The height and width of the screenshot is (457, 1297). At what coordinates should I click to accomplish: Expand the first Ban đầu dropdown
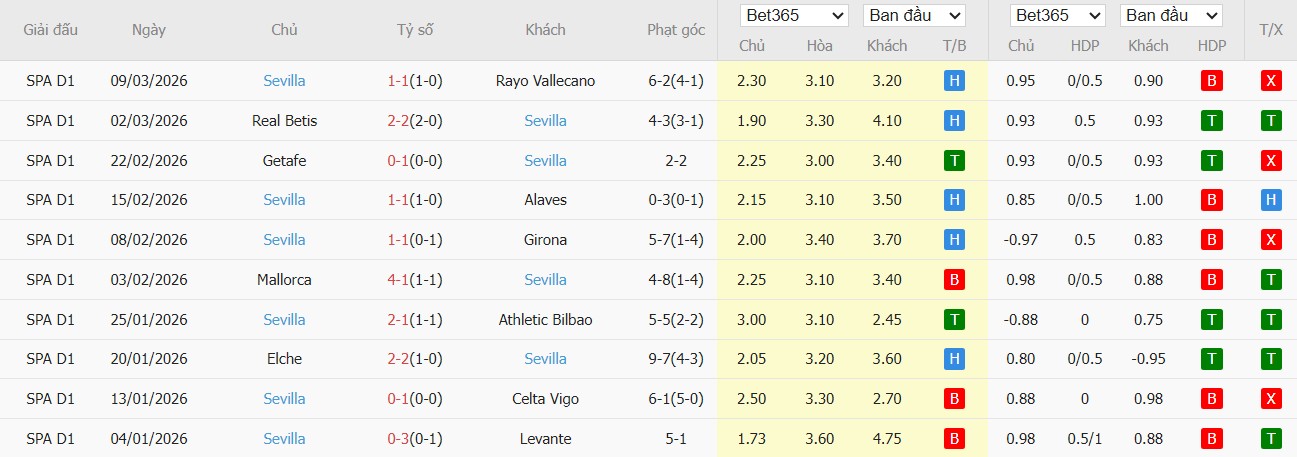914,16
